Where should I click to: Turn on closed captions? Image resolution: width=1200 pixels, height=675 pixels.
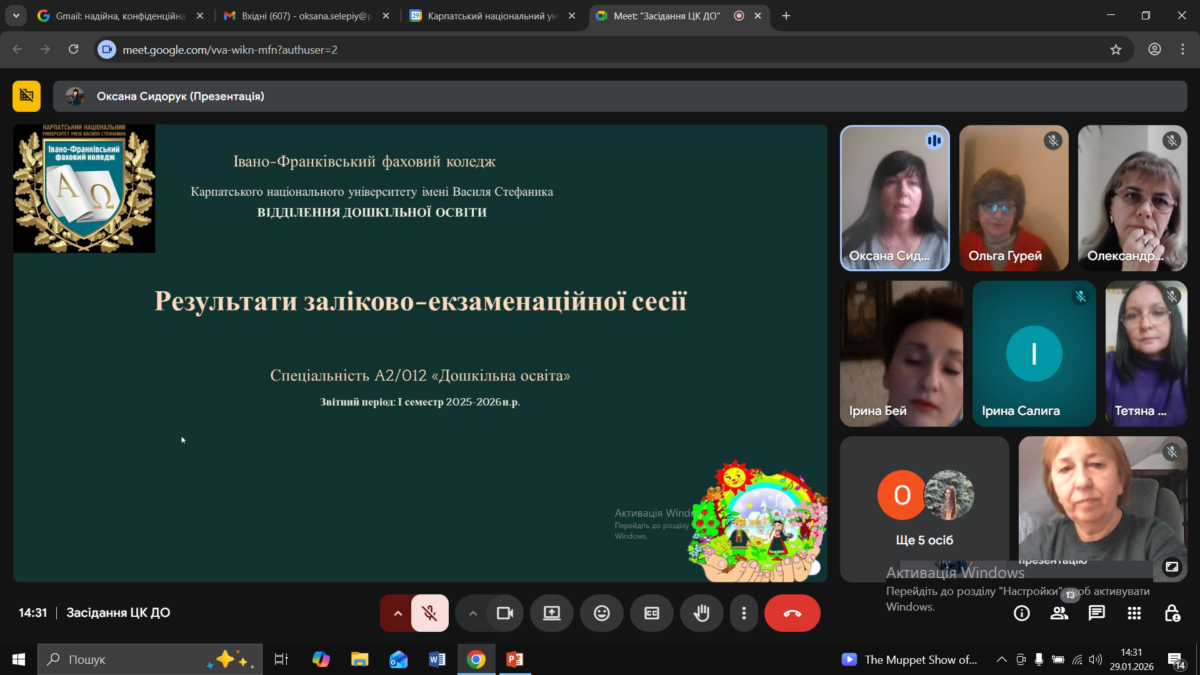[x=651, y=613]
